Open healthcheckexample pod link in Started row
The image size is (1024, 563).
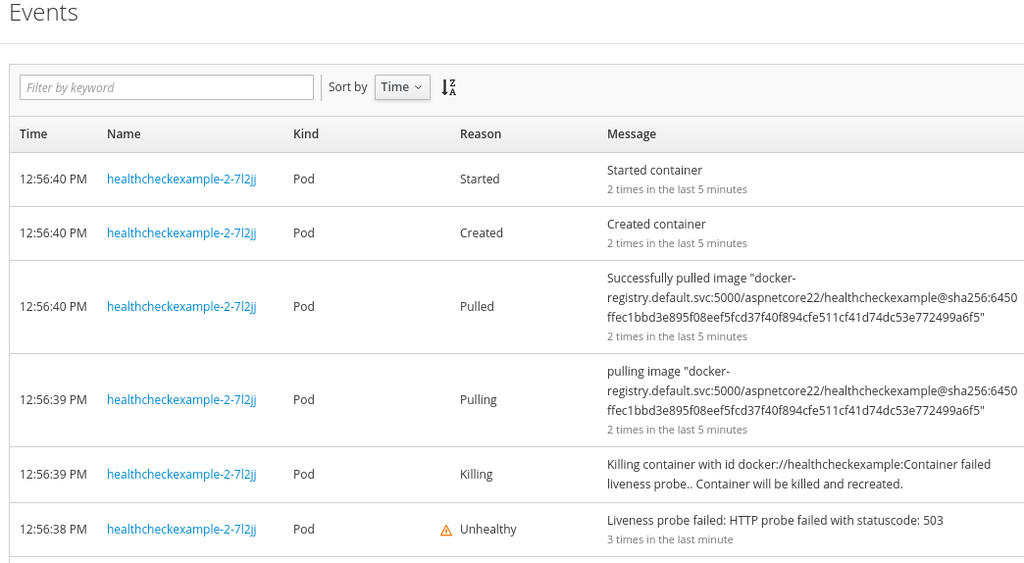tap(181, 179)
